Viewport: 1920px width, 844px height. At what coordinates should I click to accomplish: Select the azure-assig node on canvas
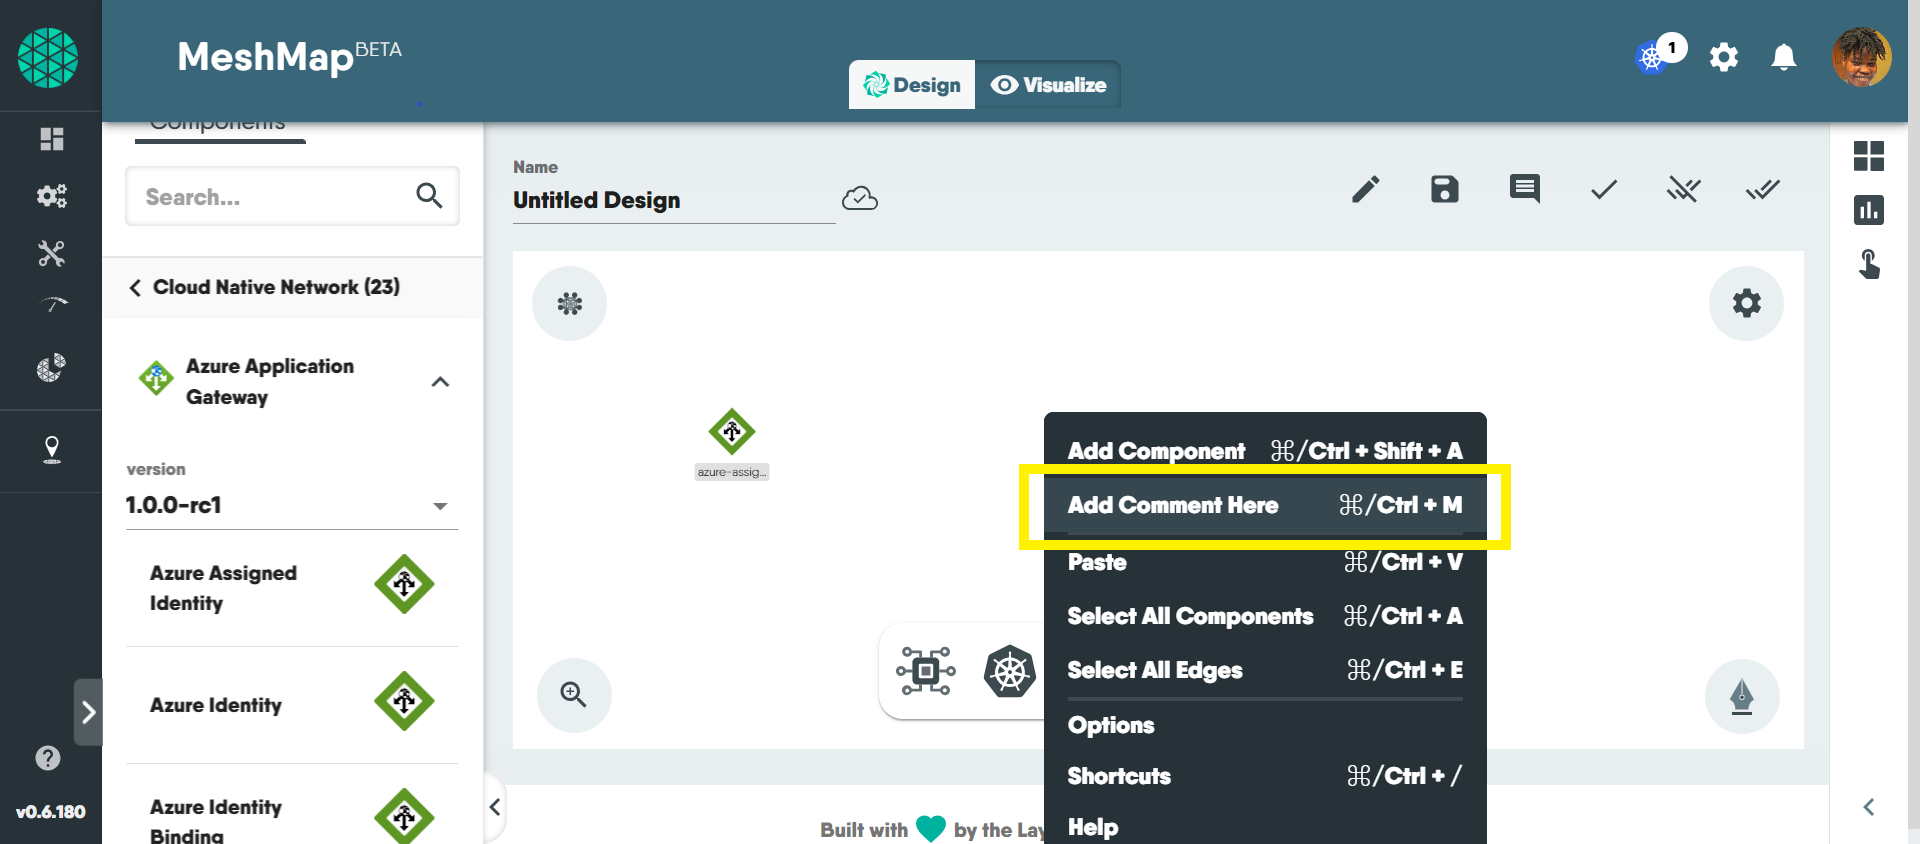[732, 433]
